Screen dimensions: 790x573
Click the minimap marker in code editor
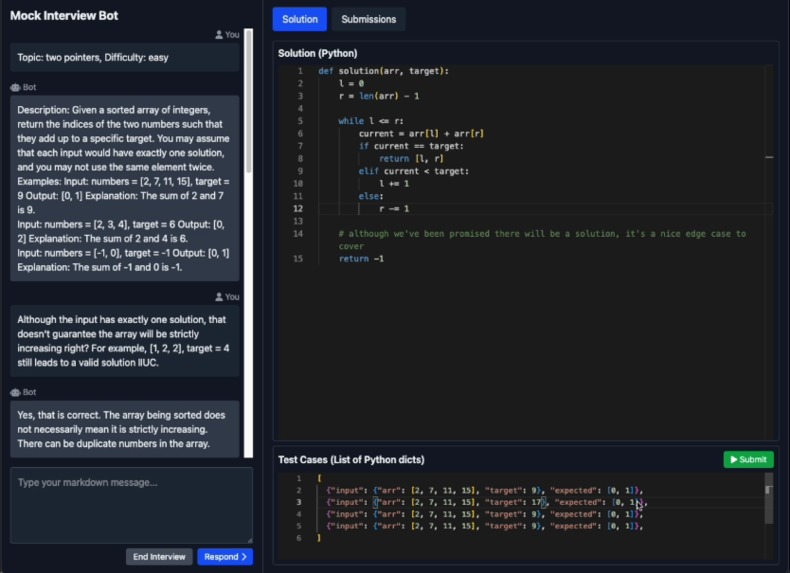769,157
